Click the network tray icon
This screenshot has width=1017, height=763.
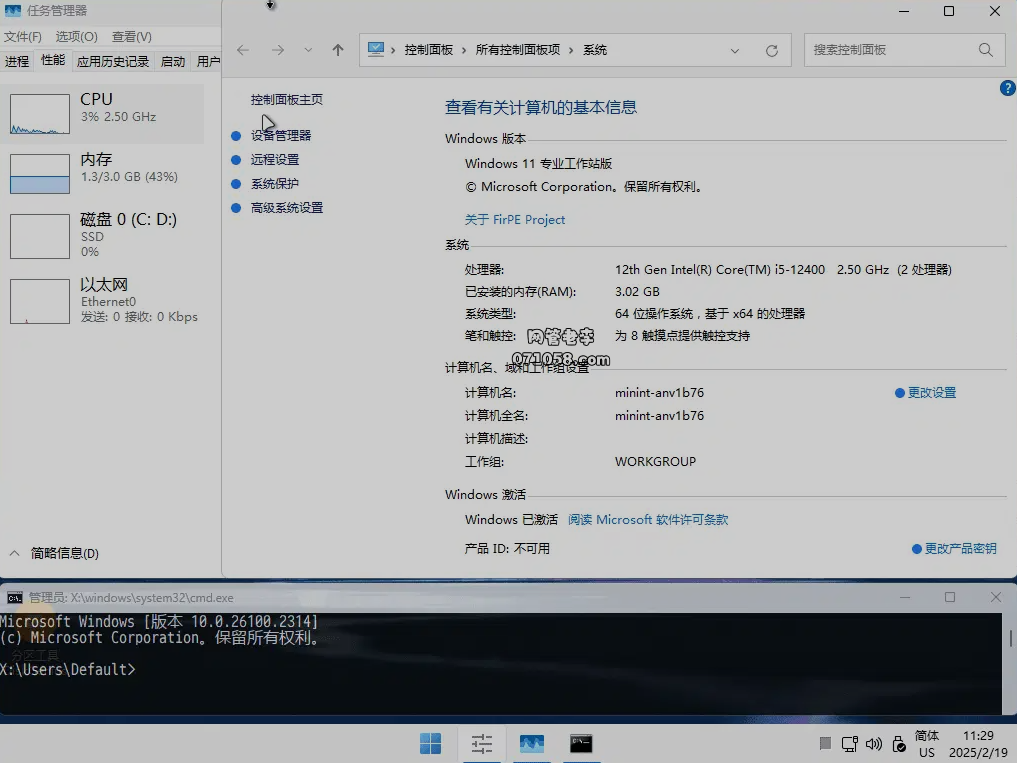[849, 744]
